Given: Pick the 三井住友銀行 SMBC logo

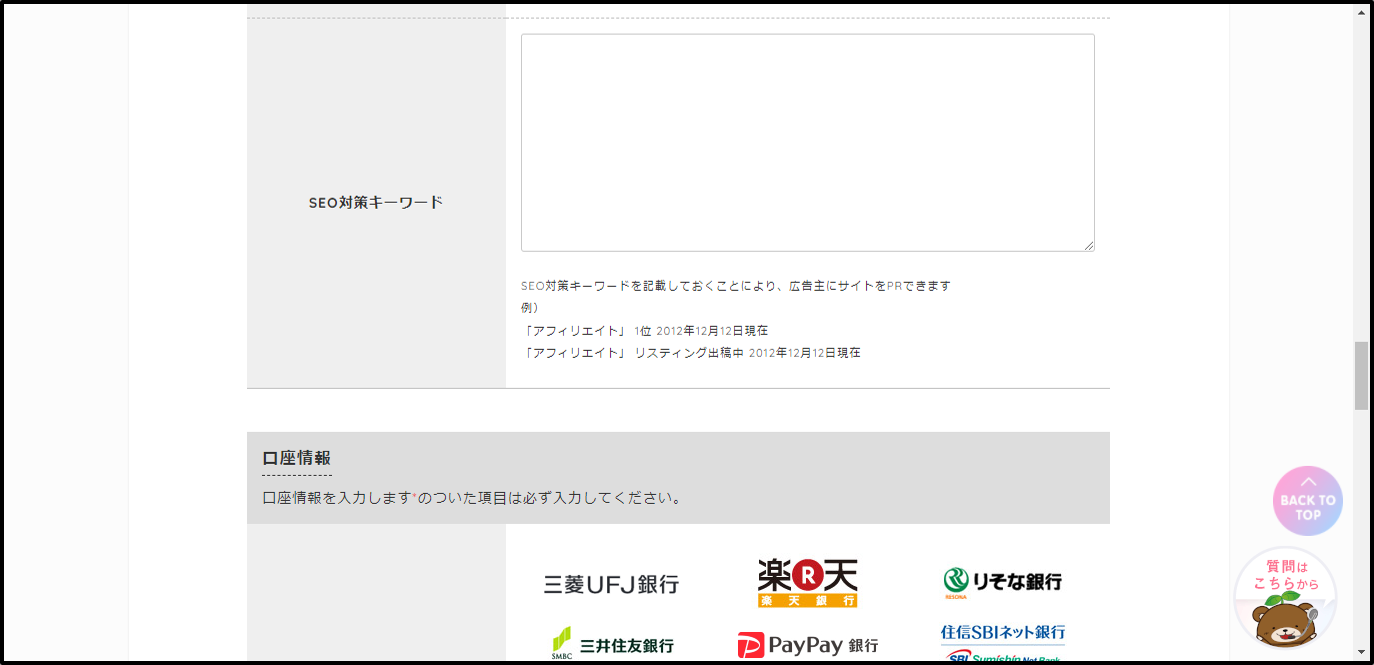Looking at the screenshot, I should [x=611, y=644].
